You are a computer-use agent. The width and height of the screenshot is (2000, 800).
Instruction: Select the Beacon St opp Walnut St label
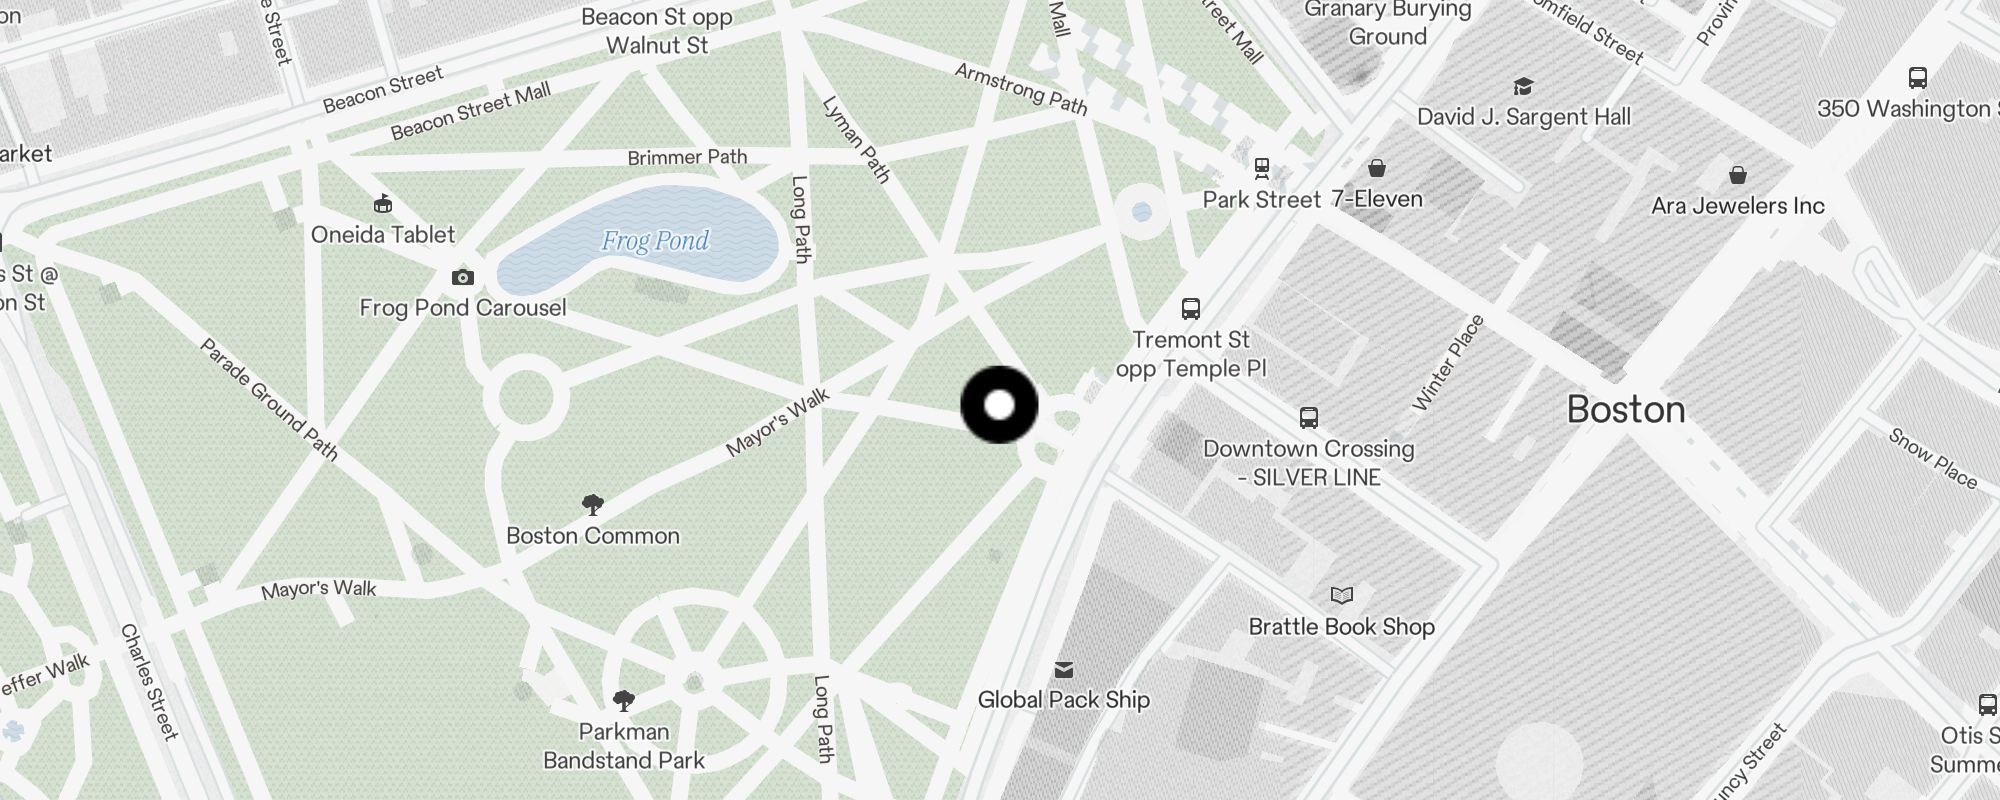[657, 31]
